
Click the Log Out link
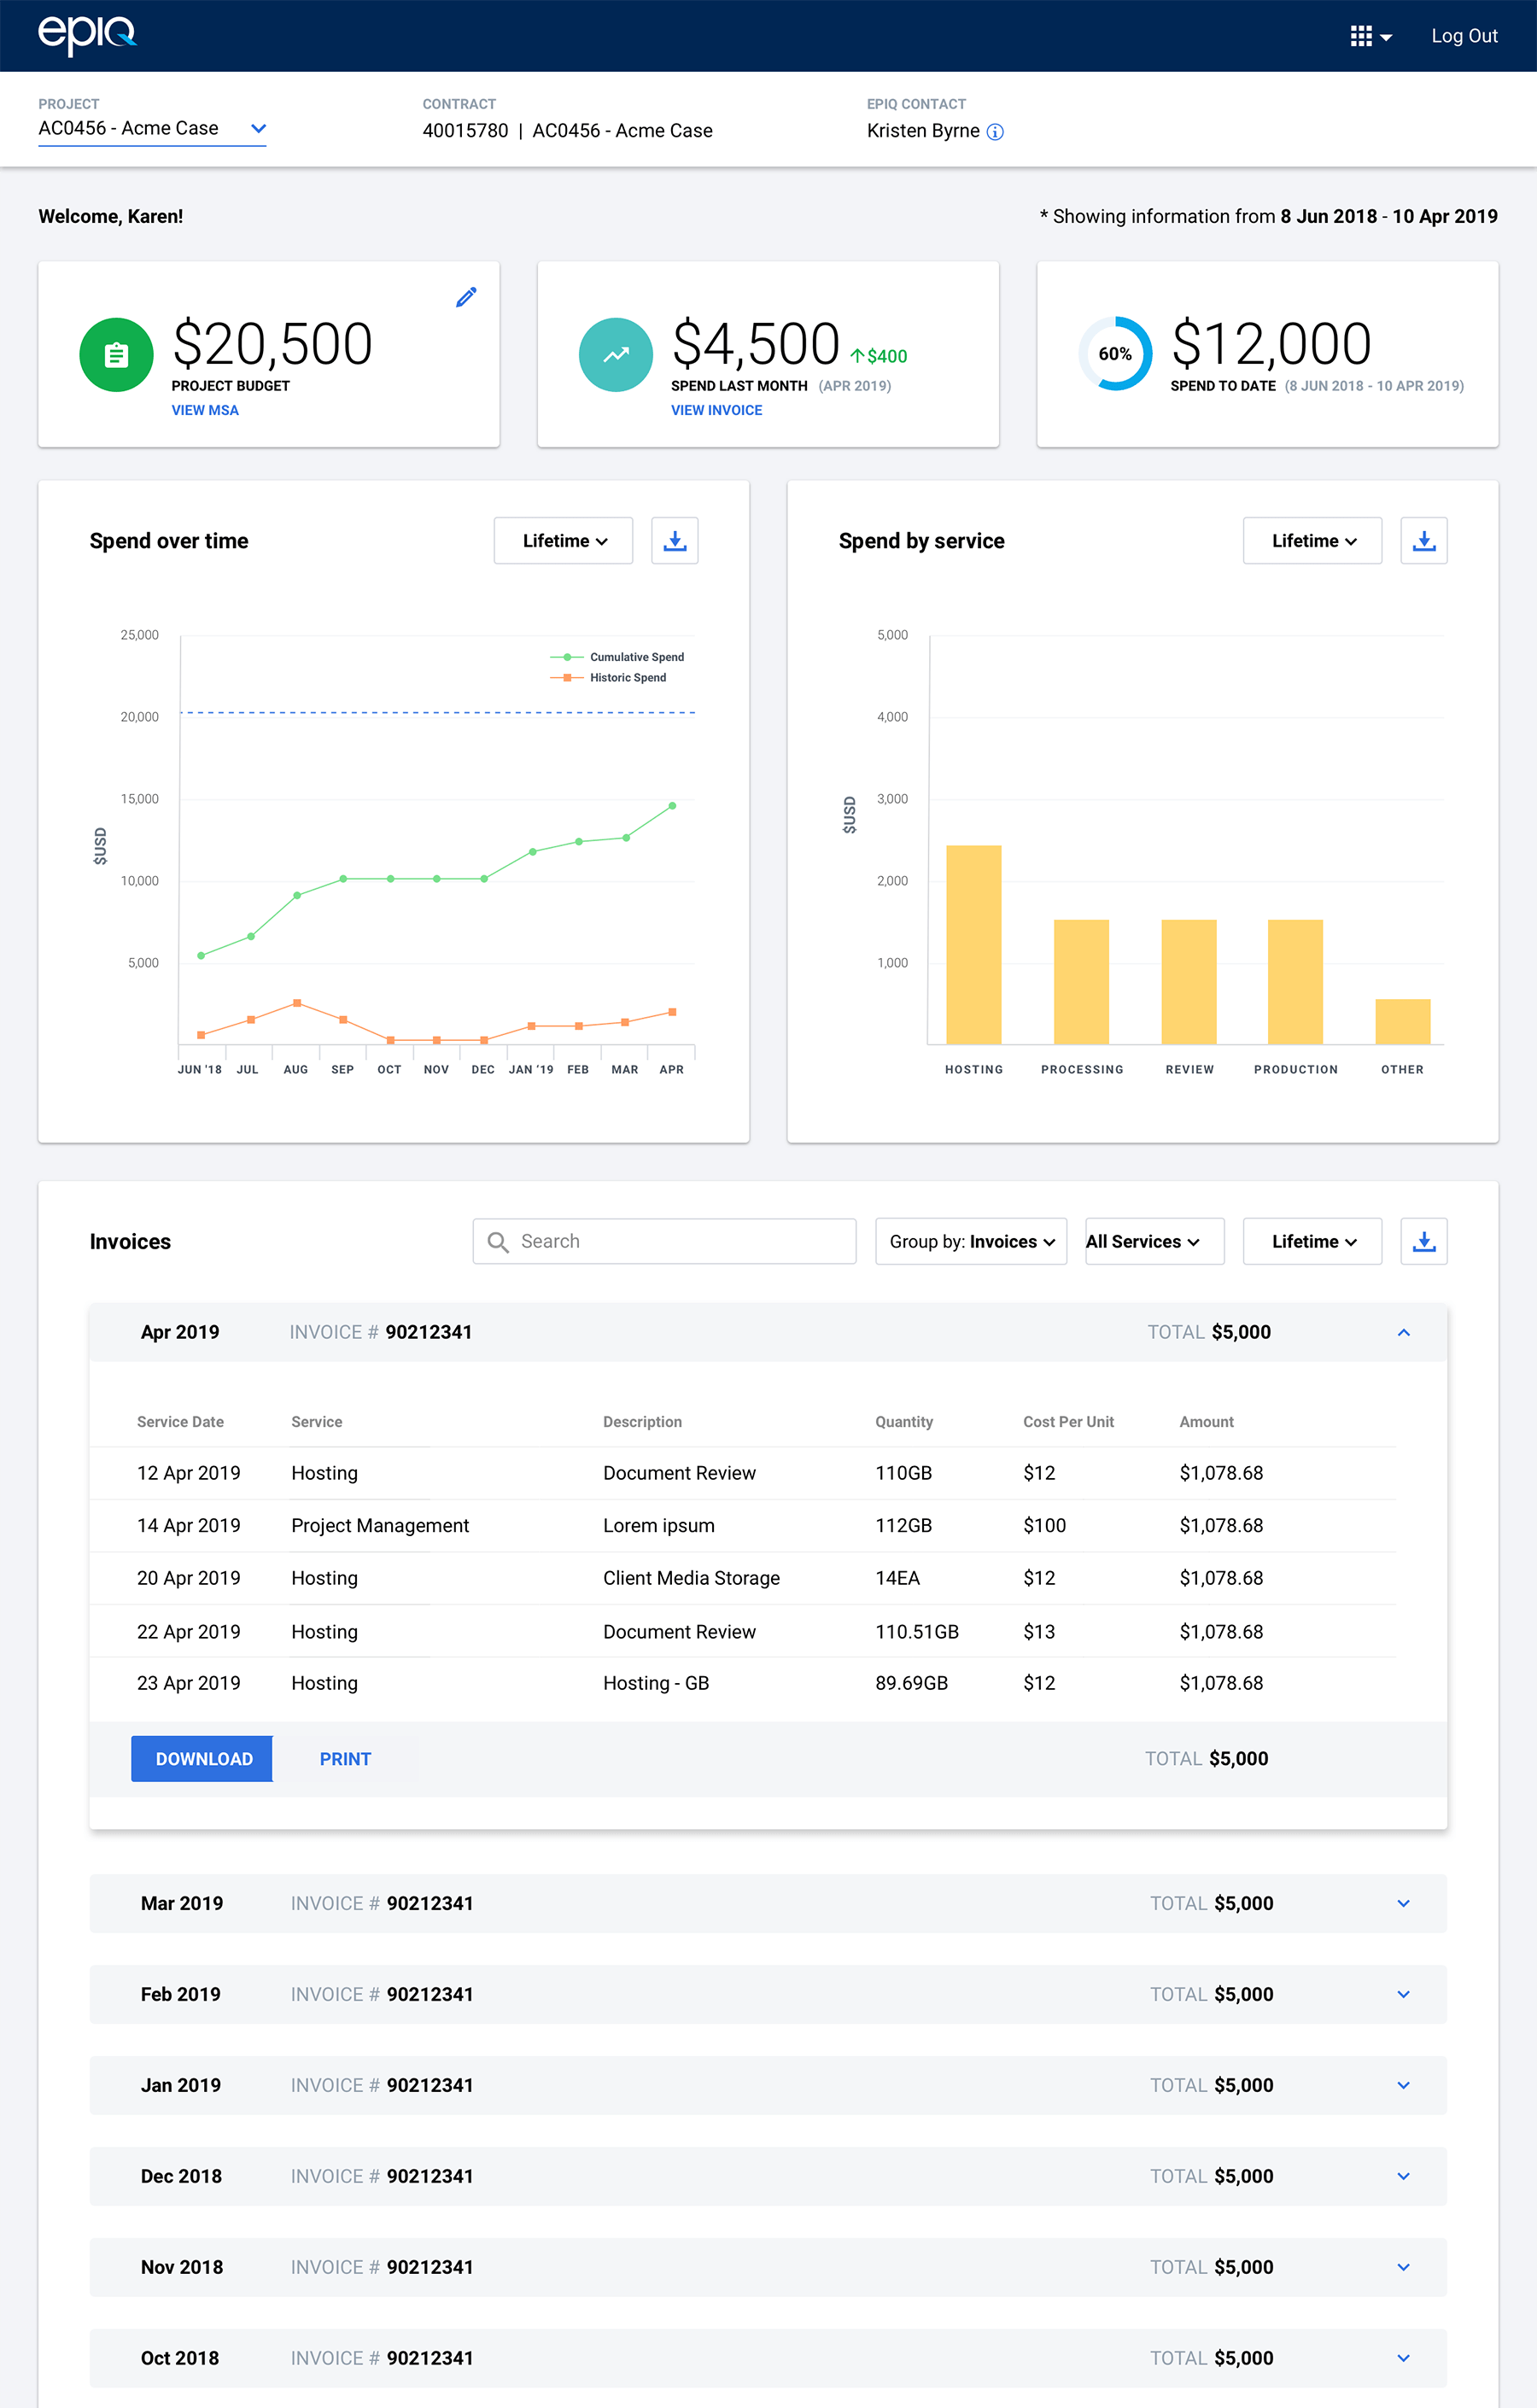[1463, 36]
